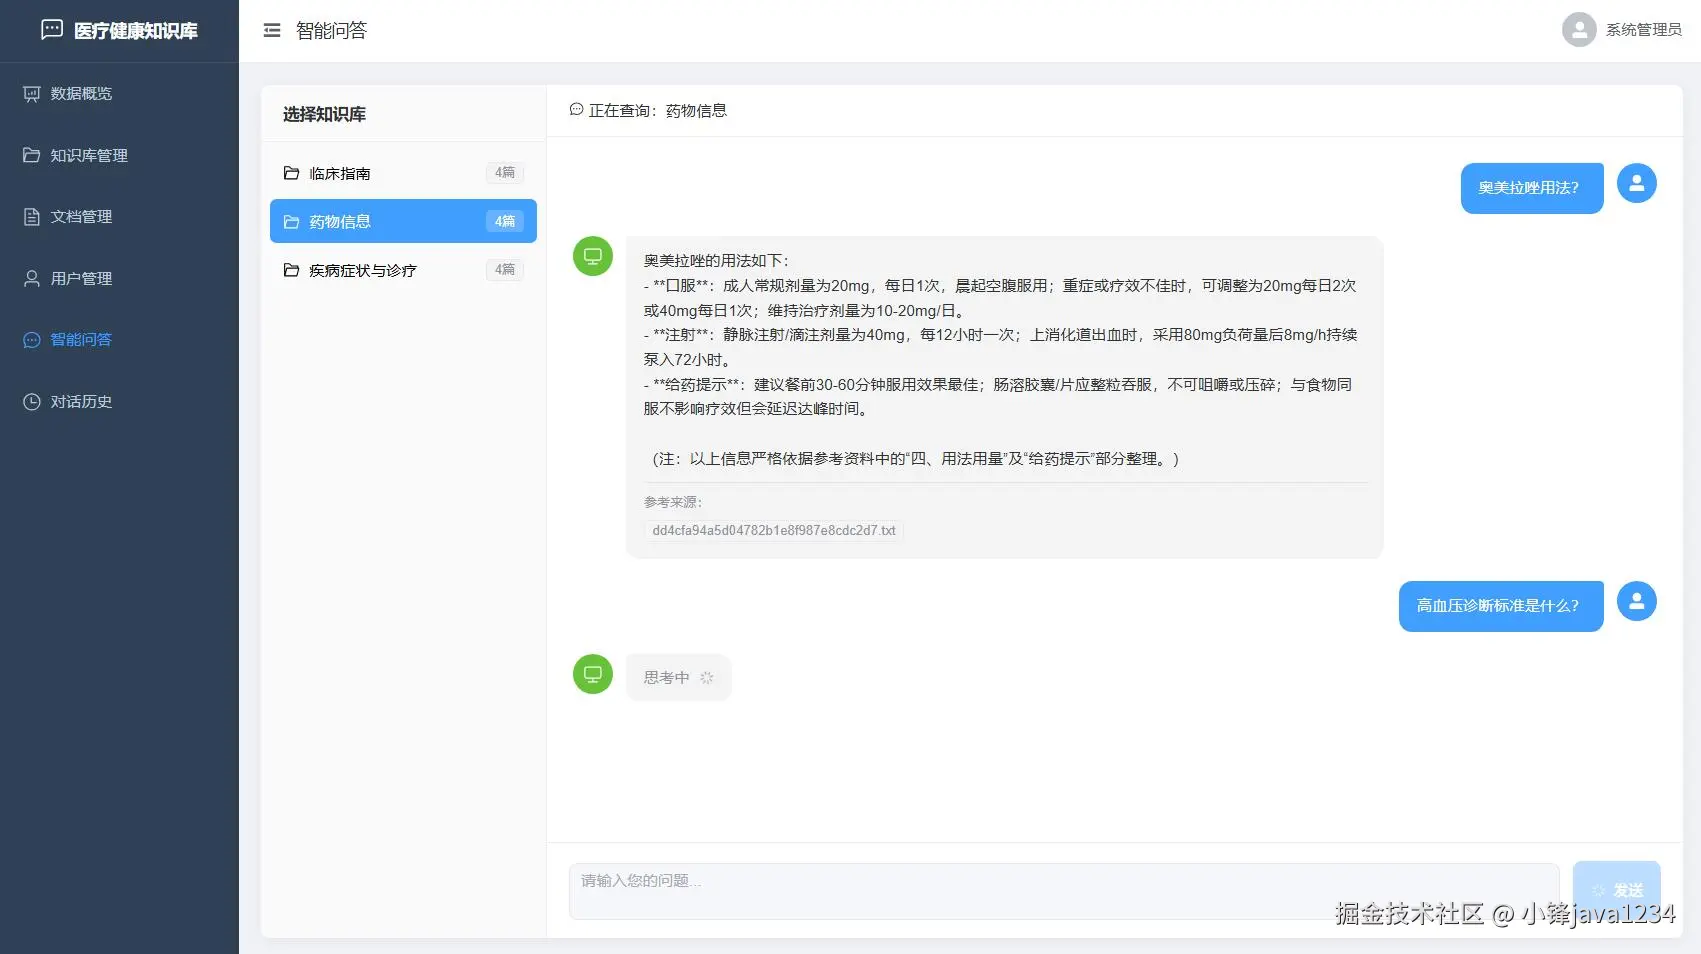Click the 4篇 badge on 疾病症状与诊疗
This screenshot has height=954, width=1701.
[505, 270]
